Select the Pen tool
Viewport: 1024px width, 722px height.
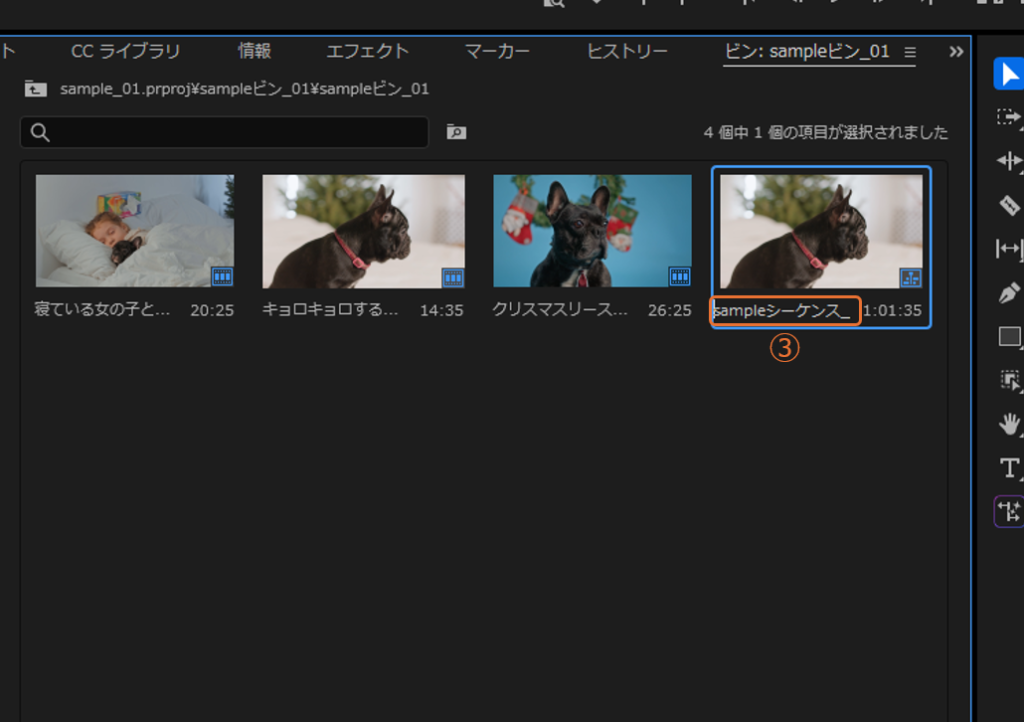1008,292
